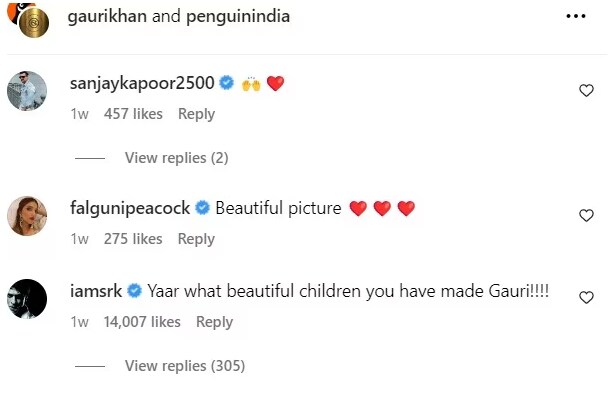
Task: View the 14,007 likes on iamsrk's comment
Action: pos(142,322)
